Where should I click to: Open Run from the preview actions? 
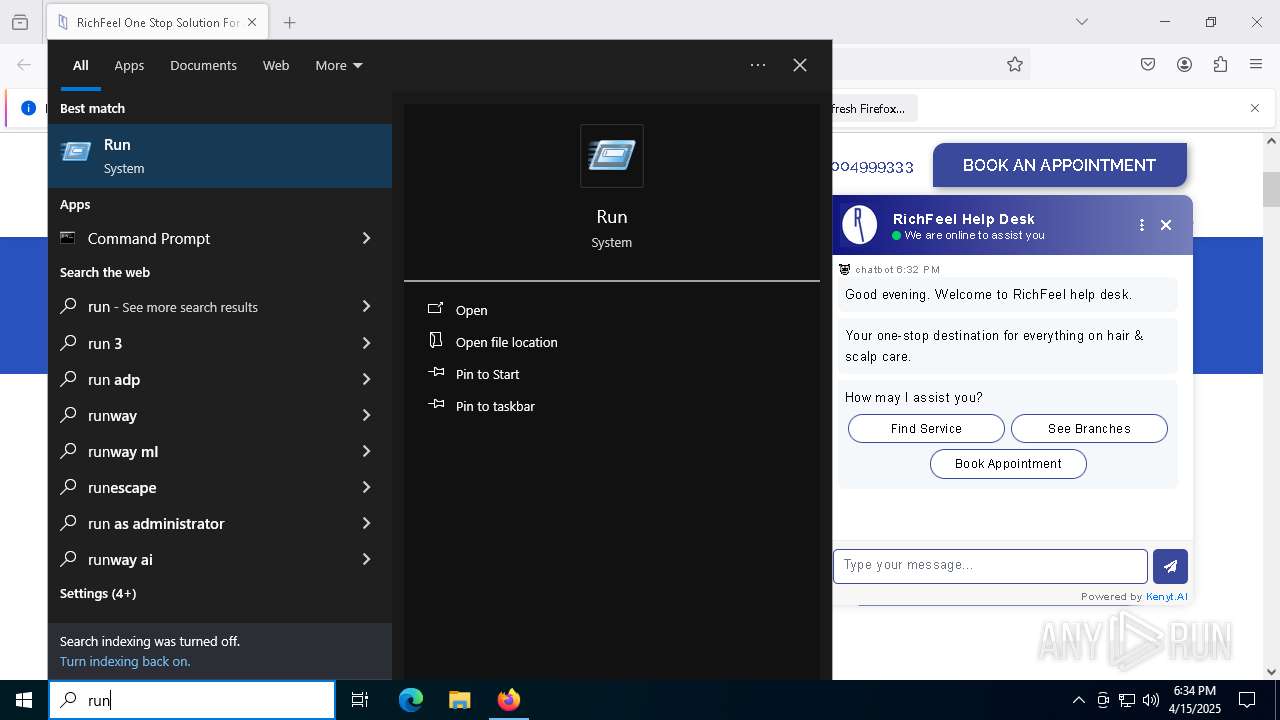tap(471, 310)
